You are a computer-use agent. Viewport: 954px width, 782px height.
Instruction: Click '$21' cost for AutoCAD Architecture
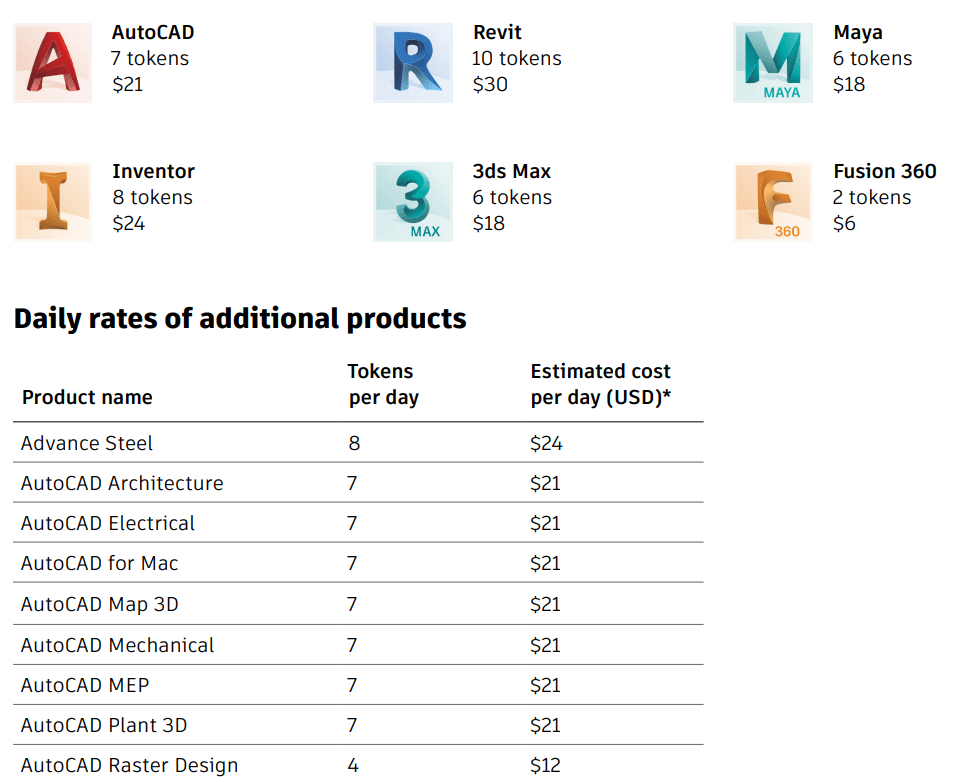[x=545, y=483]
